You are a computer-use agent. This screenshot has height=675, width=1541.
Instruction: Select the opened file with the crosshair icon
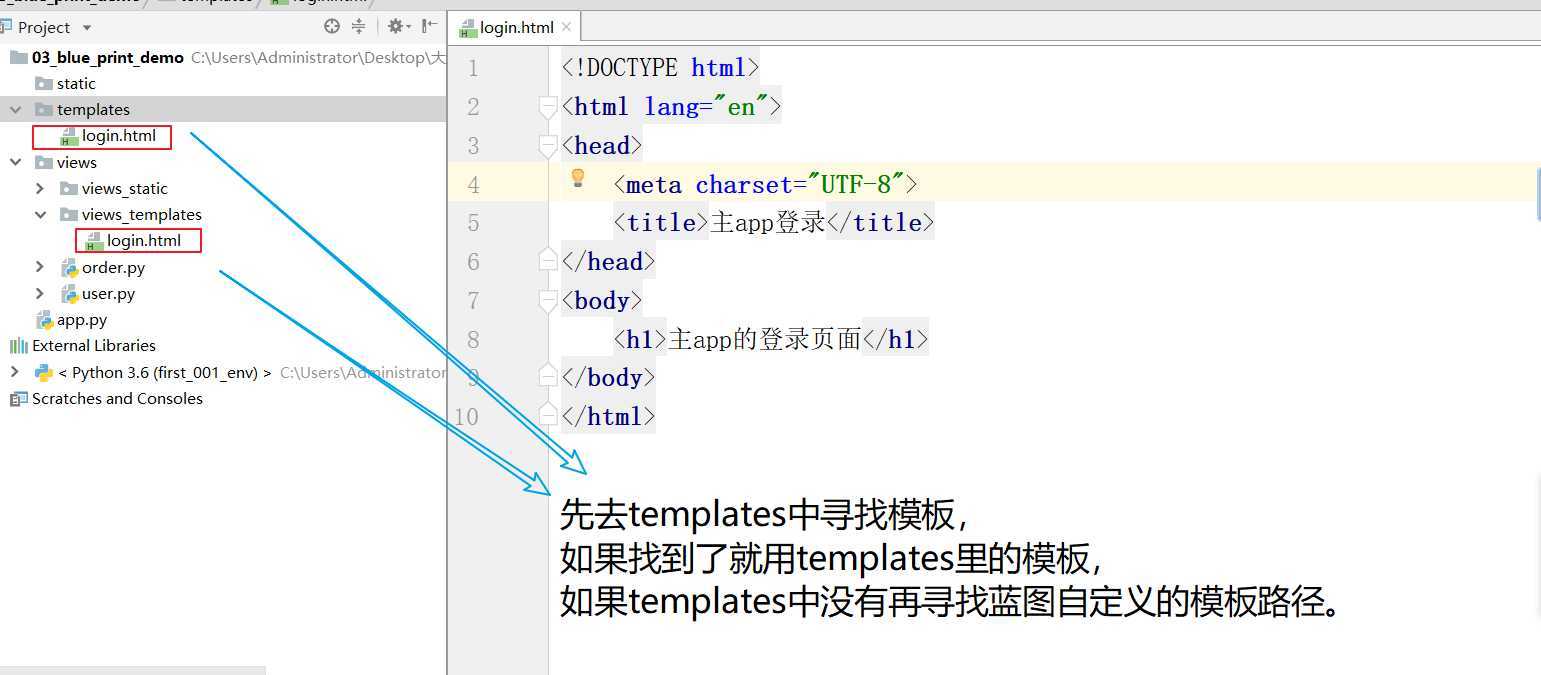(x=330, y=27)
